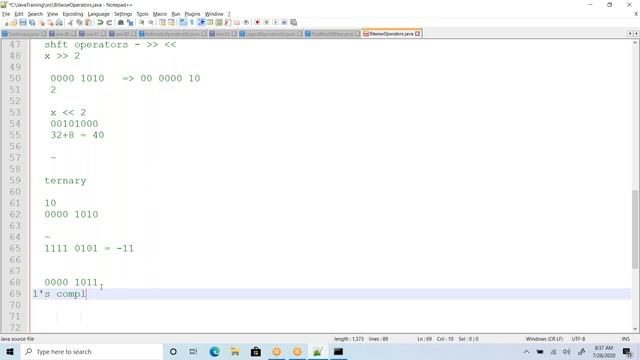
Task: Open Microsoft Edge from the taskbar
Action: click(214, 351)
